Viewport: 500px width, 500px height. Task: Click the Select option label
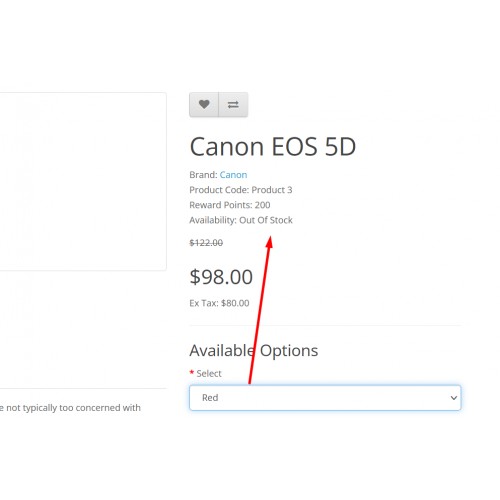209,373
